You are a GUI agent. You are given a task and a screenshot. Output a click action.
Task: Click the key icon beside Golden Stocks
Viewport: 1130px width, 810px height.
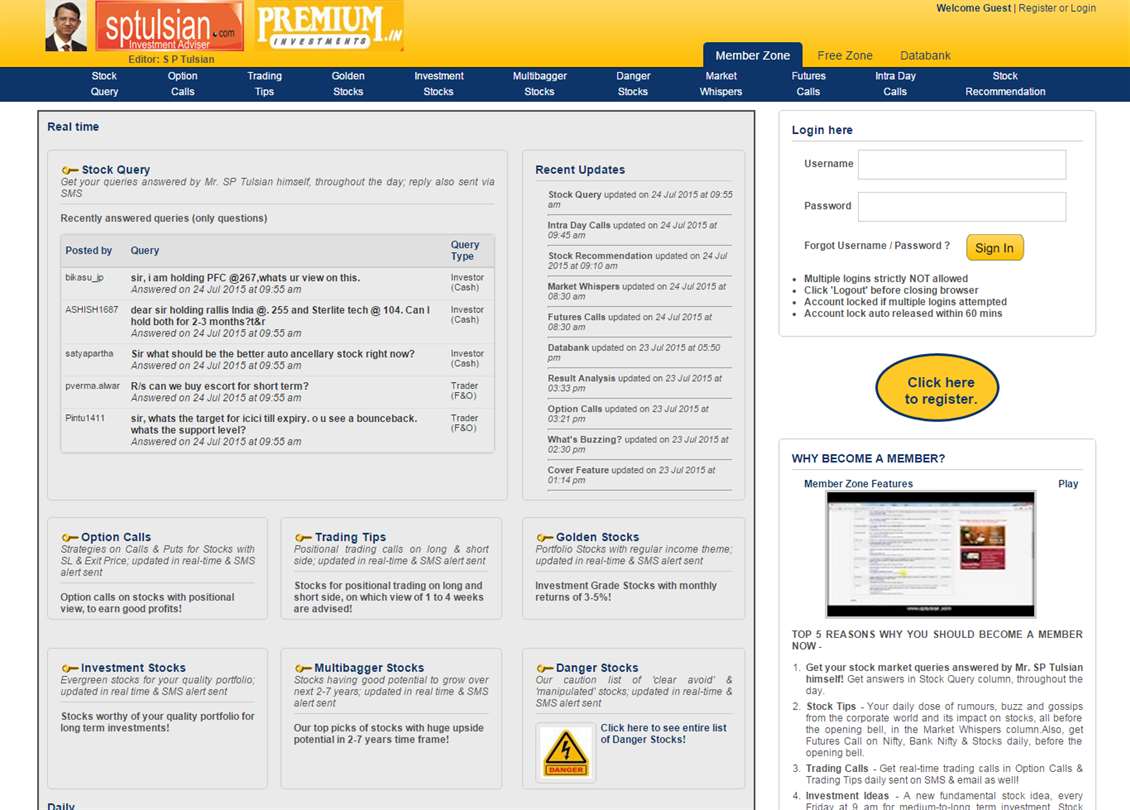(x=545, y=538)
